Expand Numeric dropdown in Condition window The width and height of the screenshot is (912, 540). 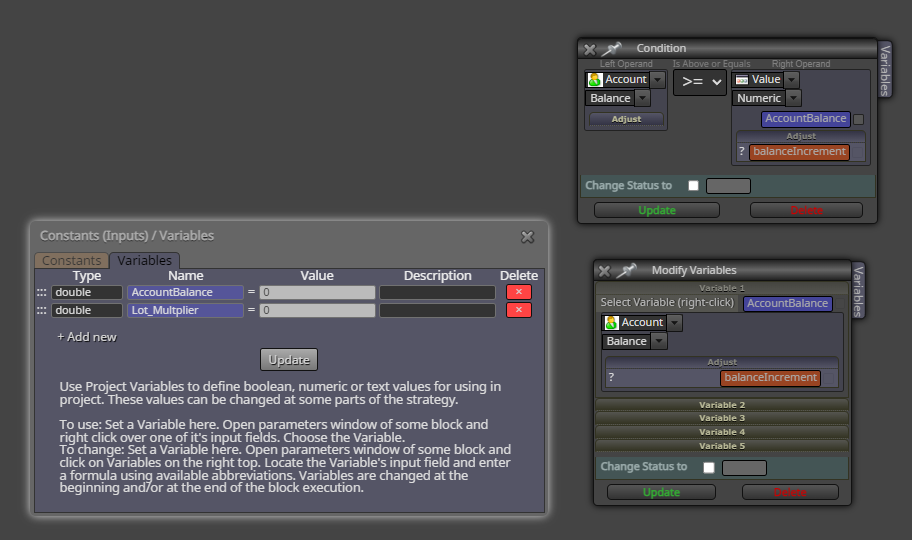point(794,98)
